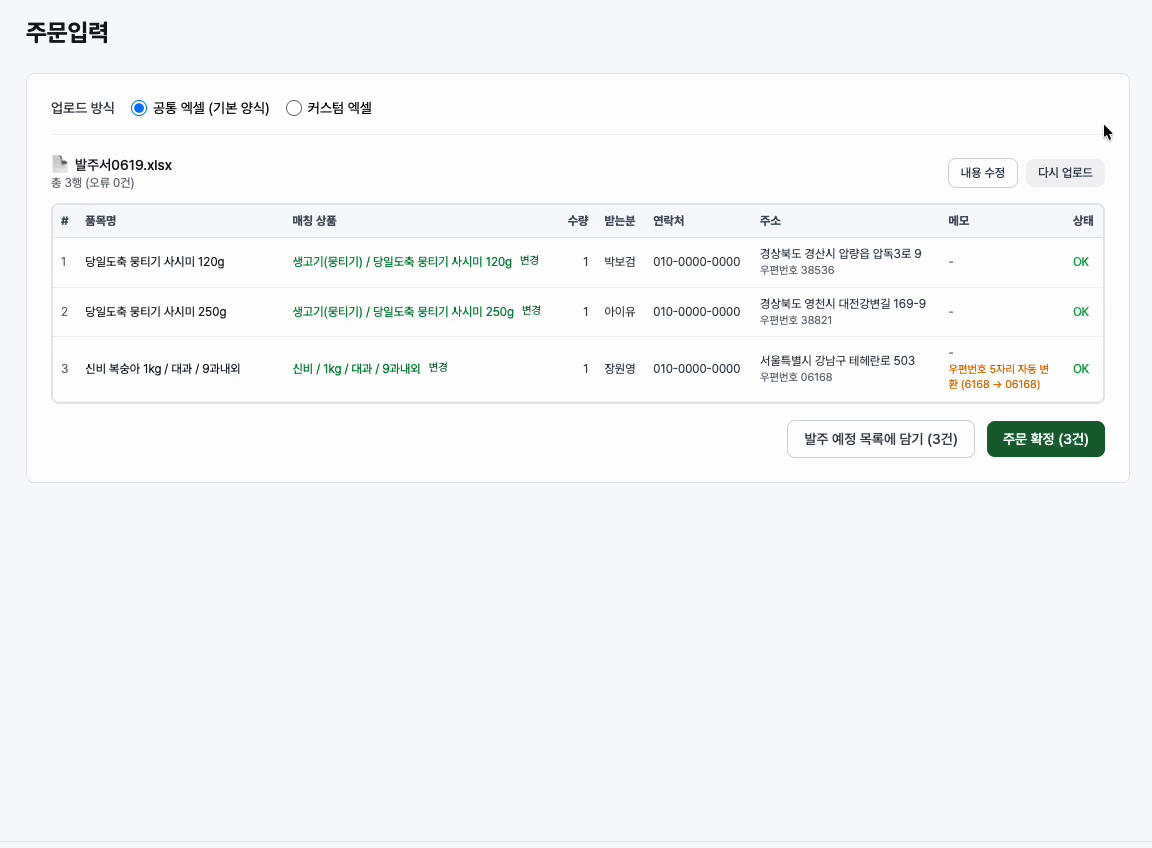The width and height of the screenshot is (1152, 848).
Task: Click address 경상북도 영천시 대전강변길 169-9
Action: [843, 303]
